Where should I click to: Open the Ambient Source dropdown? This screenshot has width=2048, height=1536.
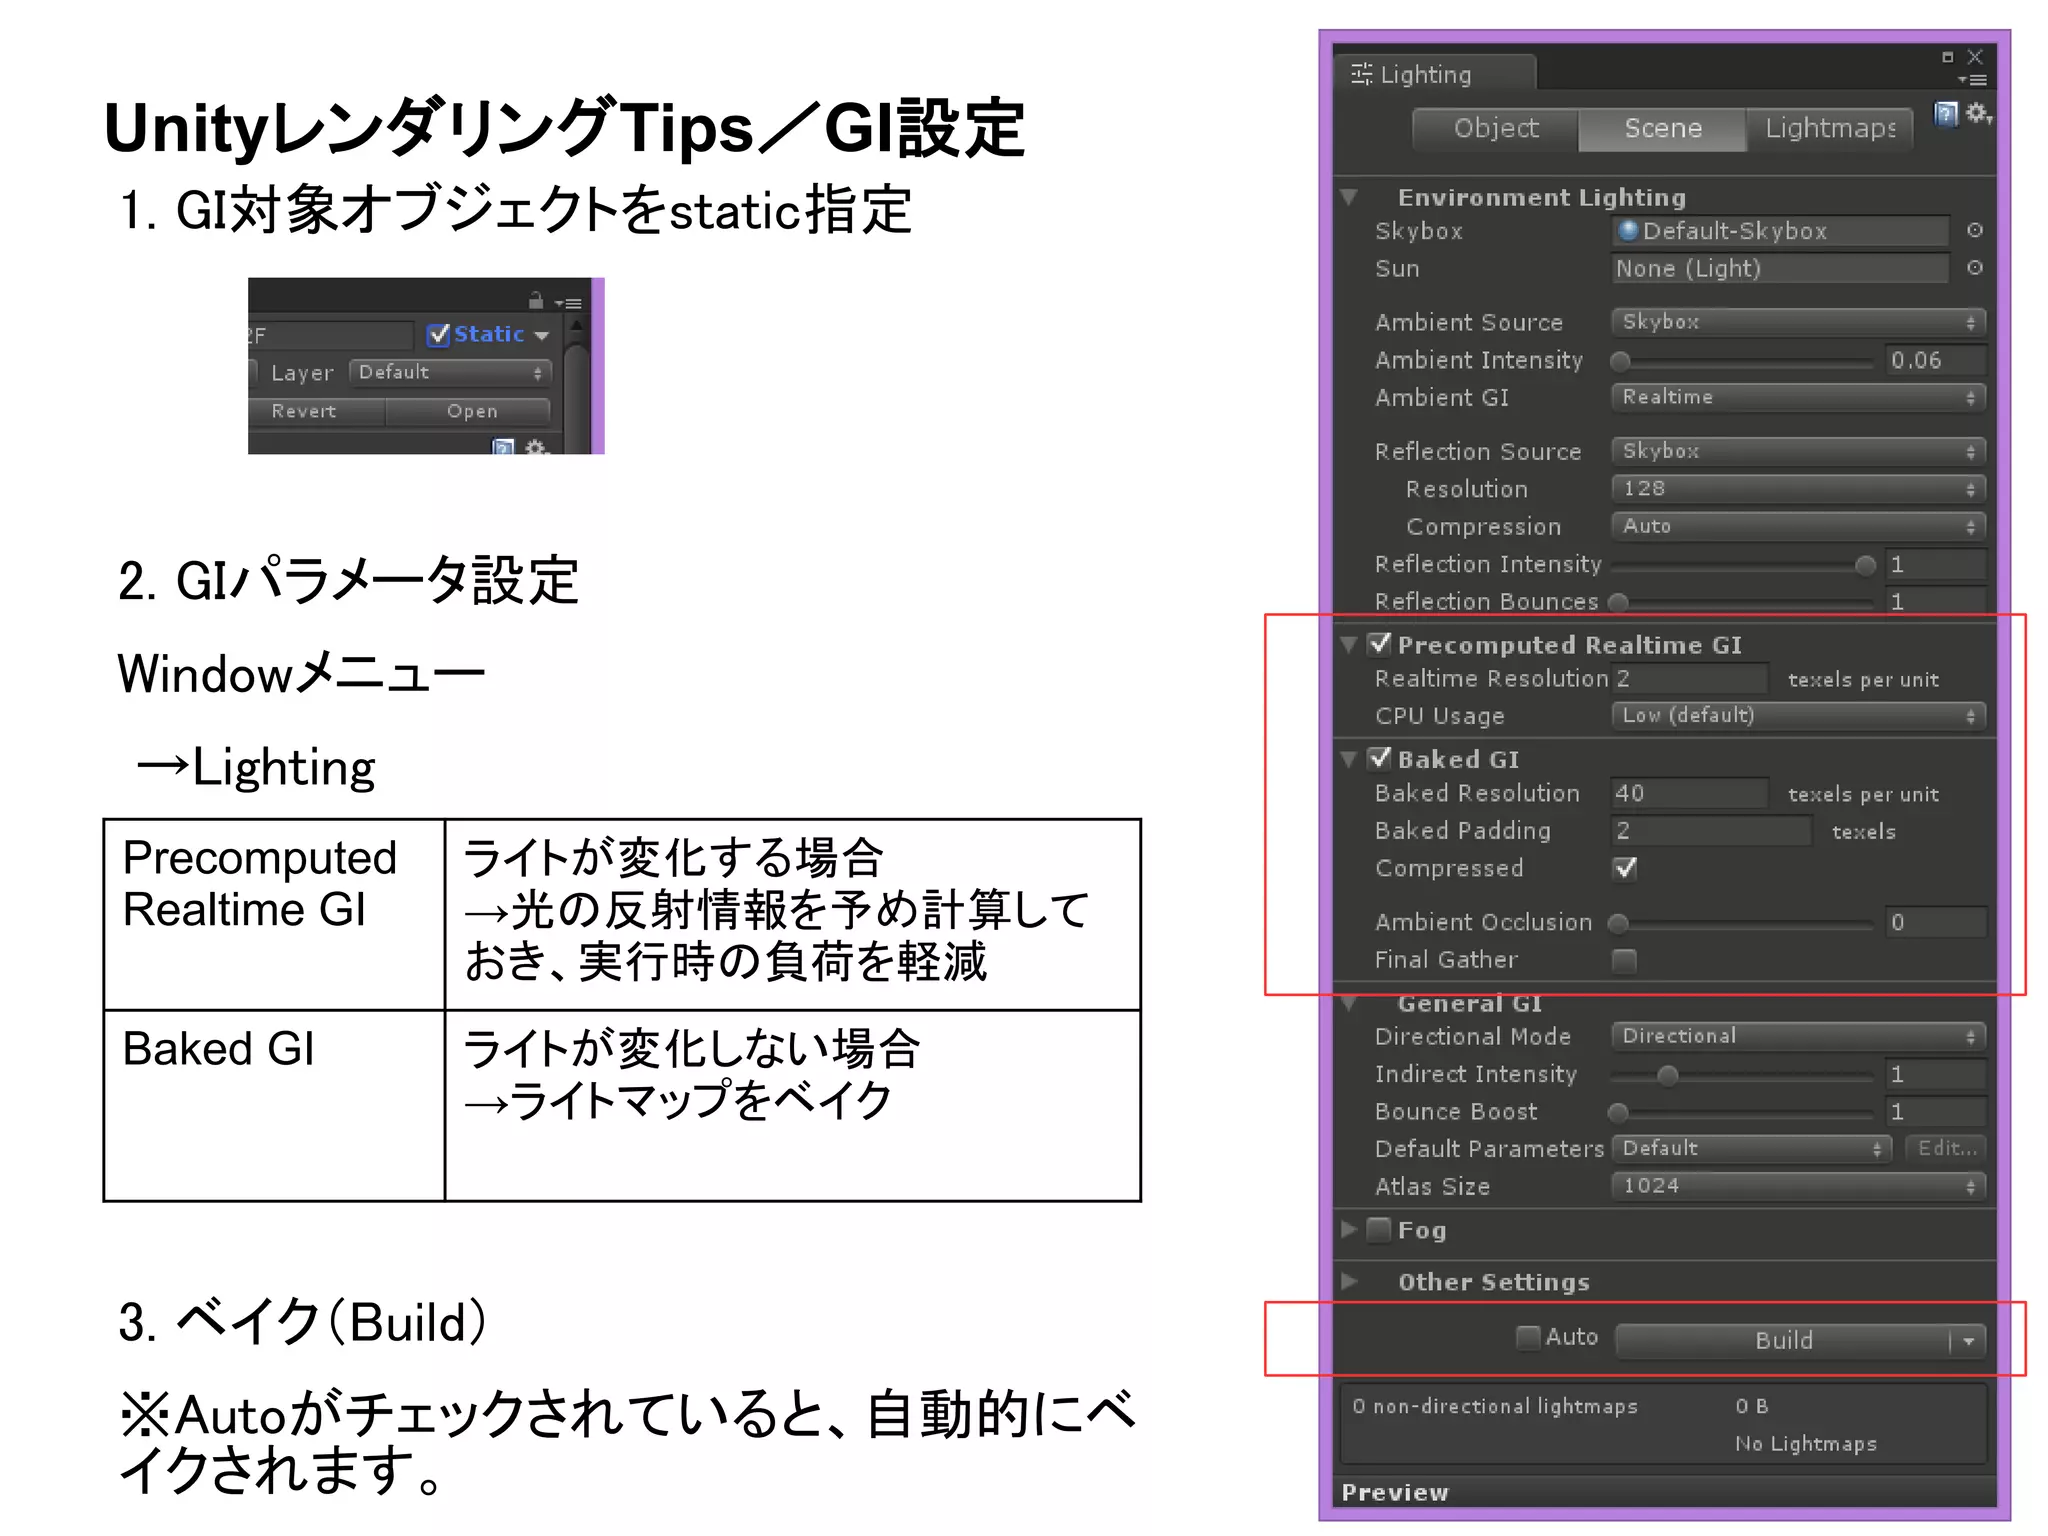tap(1798, 322)
